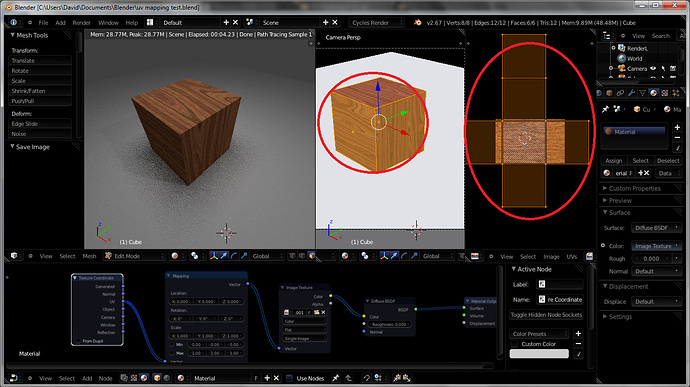Click the viewport shading sphere icon in left viewport
This screenshot has width=690, height=387.
[175, 256]
